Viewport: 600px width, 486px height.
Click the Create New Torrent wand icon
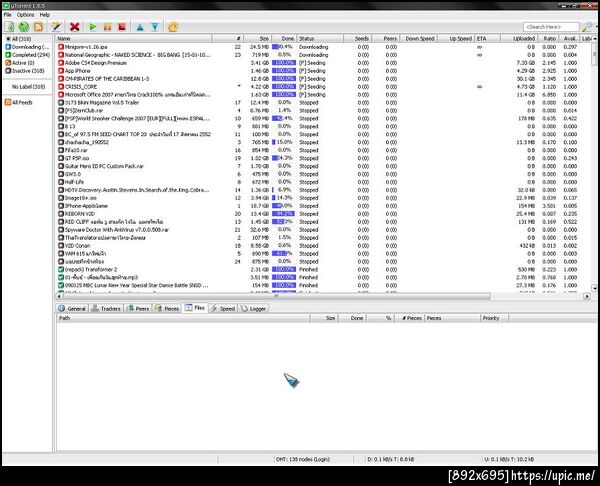pyautogui.click(x=57, y=26)
